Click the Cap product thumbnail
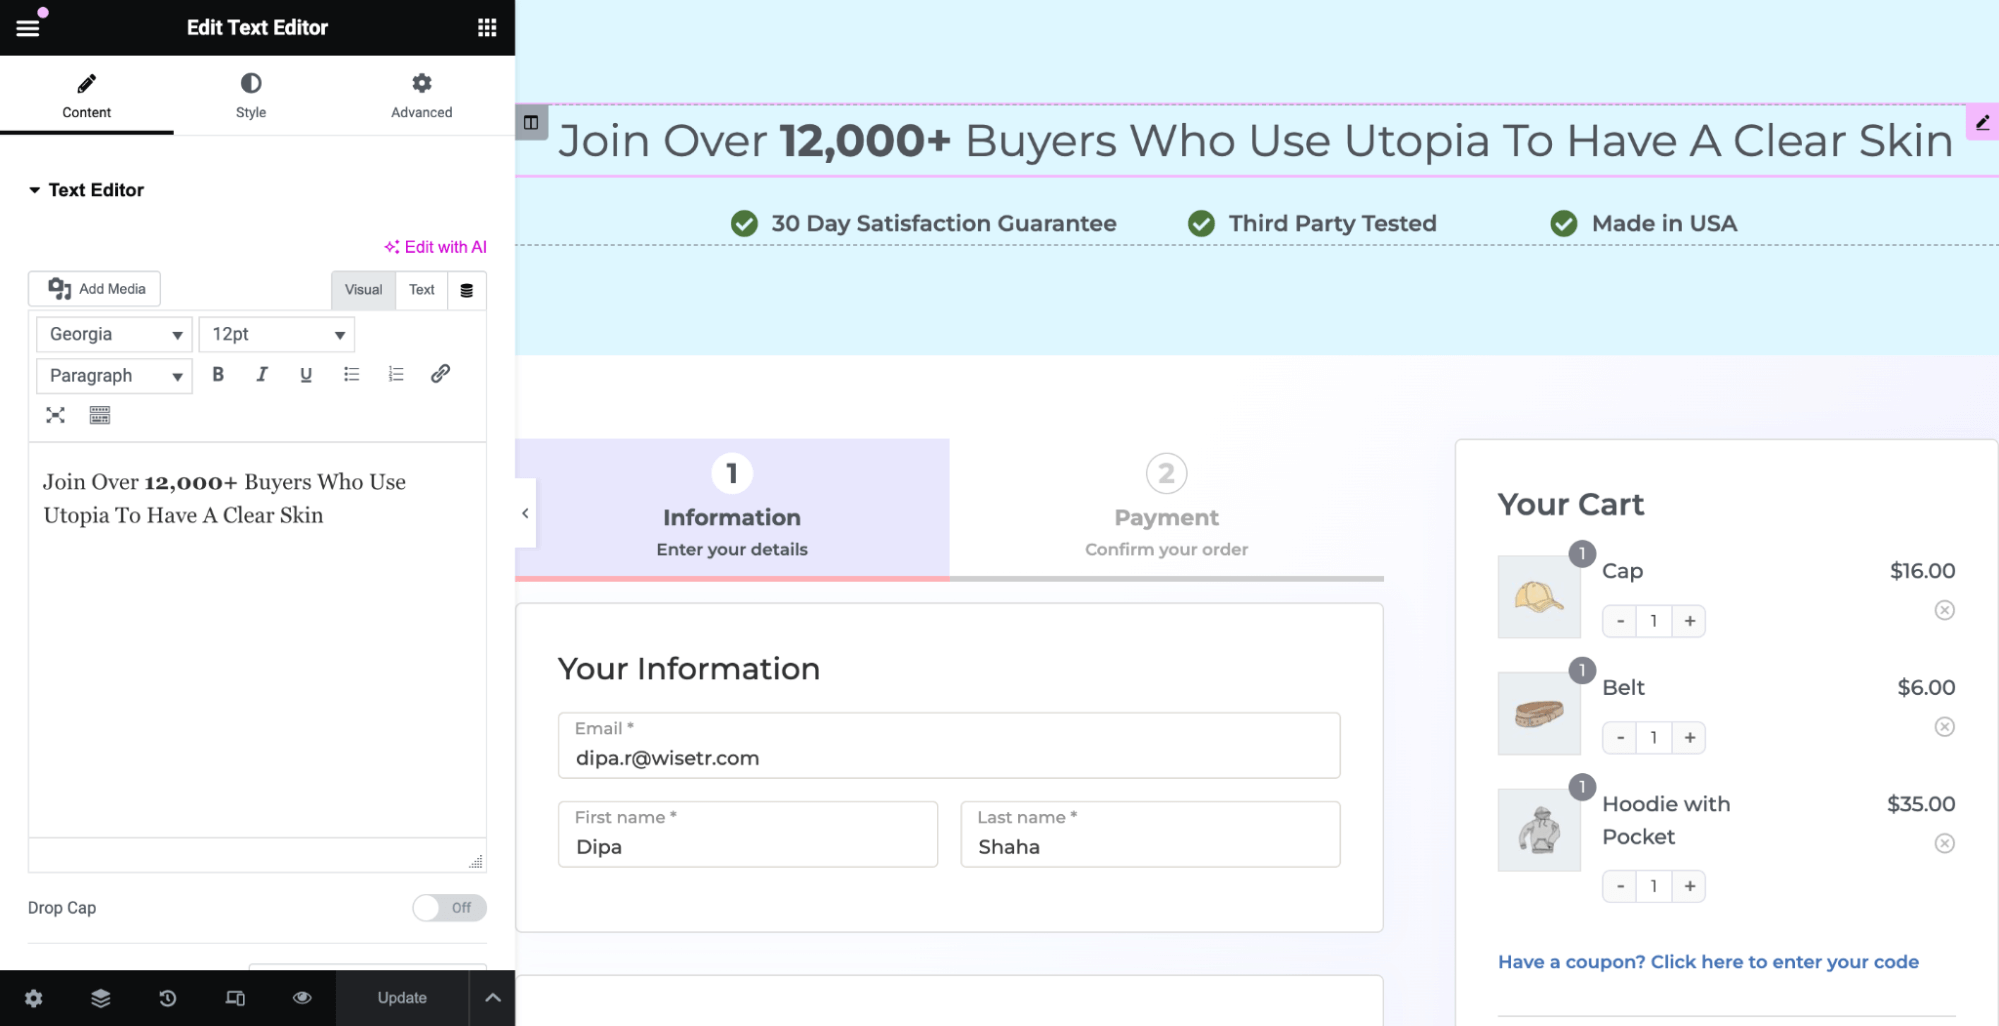The height and width of the screenshot is (1026, 1999). point(1539,597)
